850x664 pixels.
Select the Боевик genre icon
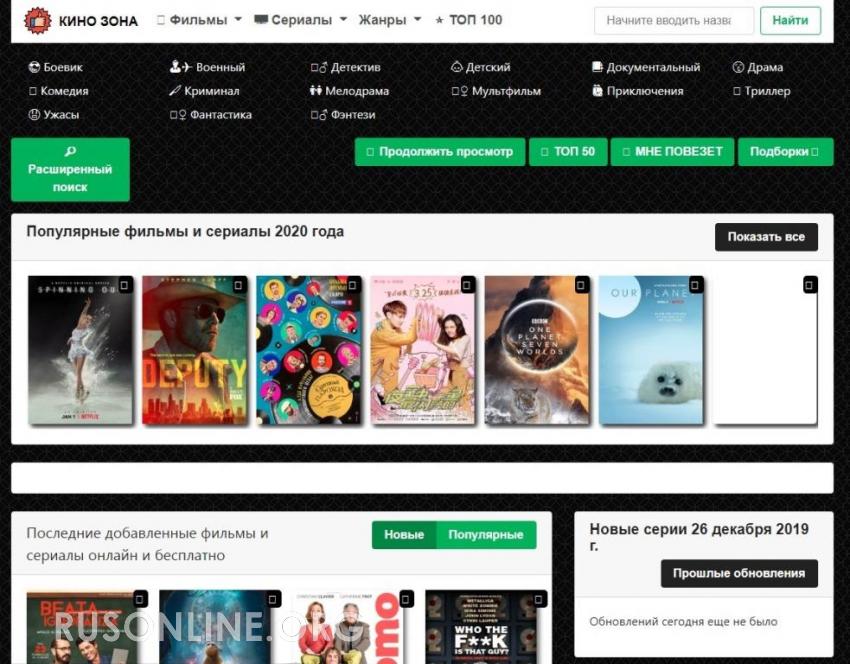[34, 67]
